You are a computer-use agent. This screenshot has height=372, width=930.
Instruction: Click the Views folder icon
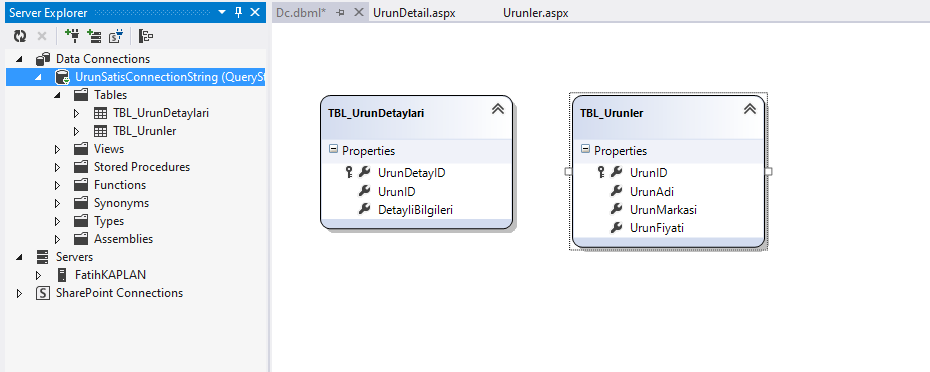point(81,149)
